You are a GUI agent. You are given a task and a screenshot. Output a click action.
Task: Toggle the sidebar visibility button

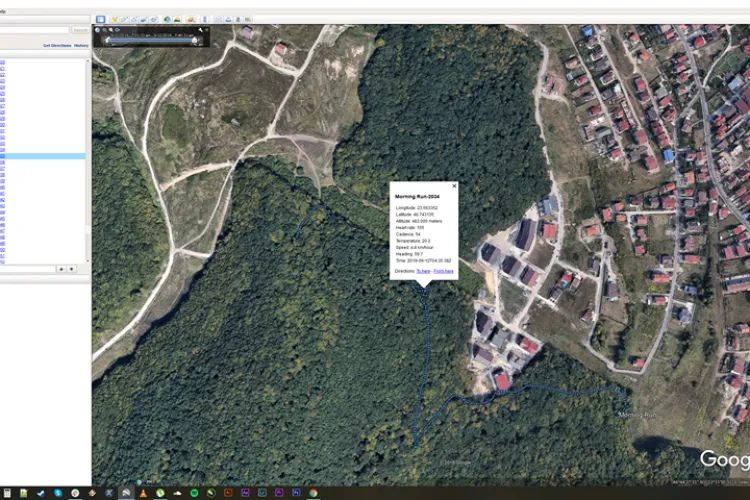click(x=100, y=19)
